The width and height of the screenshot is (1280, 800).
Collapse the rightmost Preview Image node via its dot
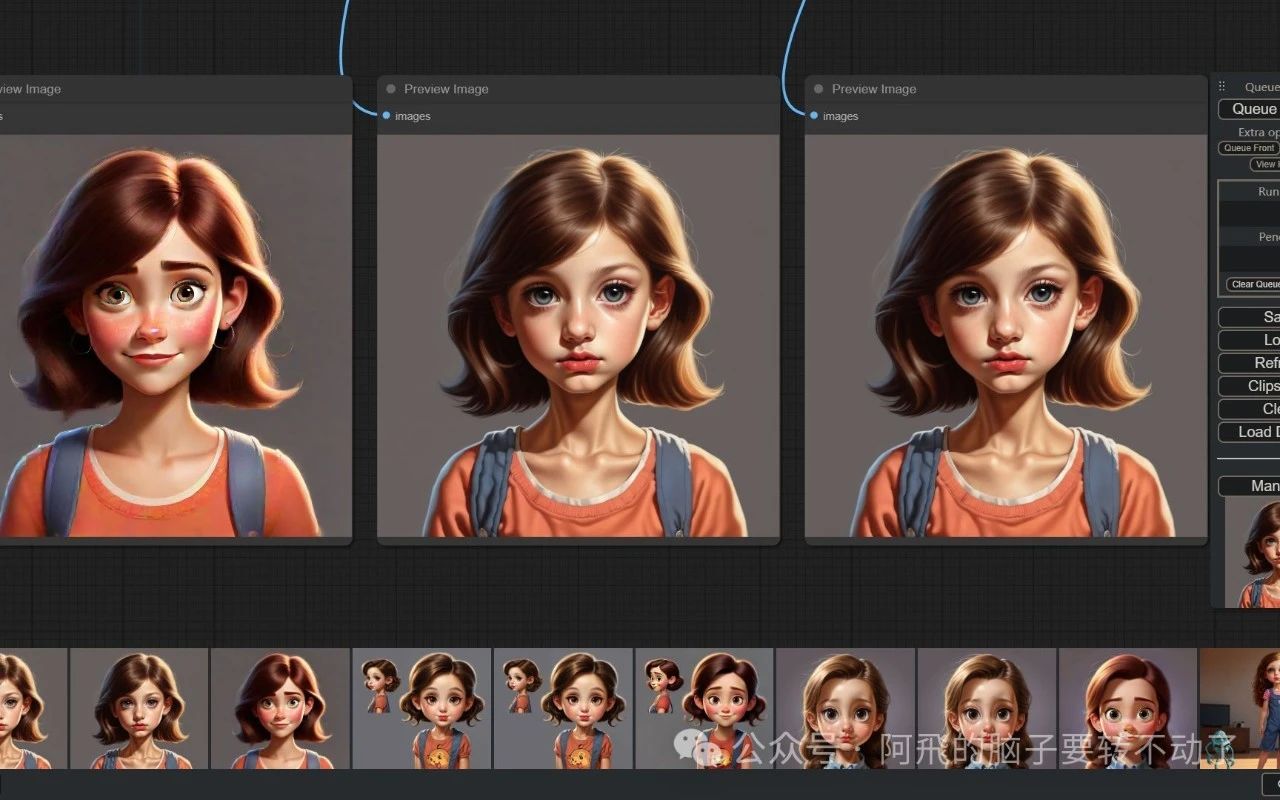[819, 89]
